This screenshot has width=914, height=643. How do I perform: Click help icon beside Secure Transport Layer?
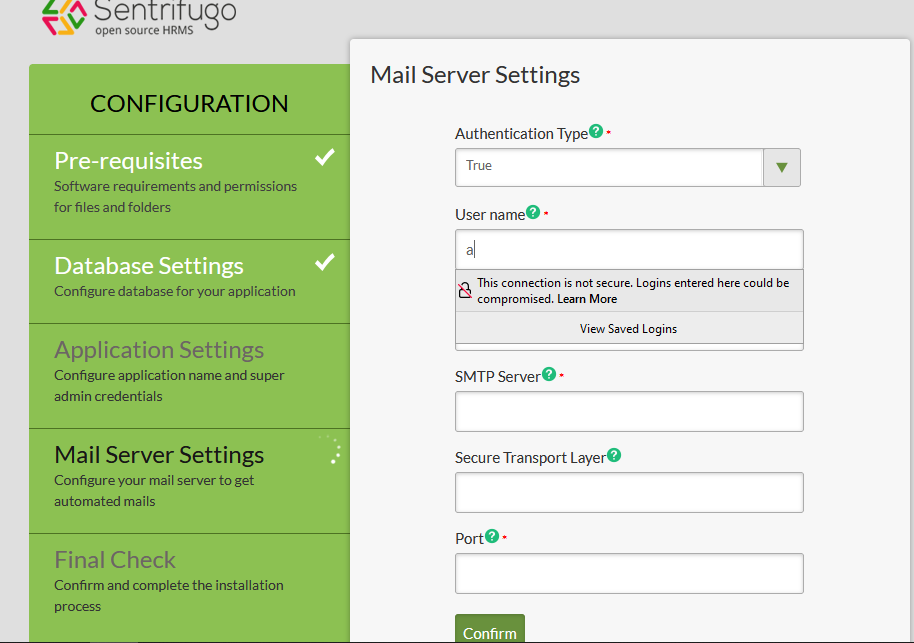pyautogui.click(x=614, y=455)
